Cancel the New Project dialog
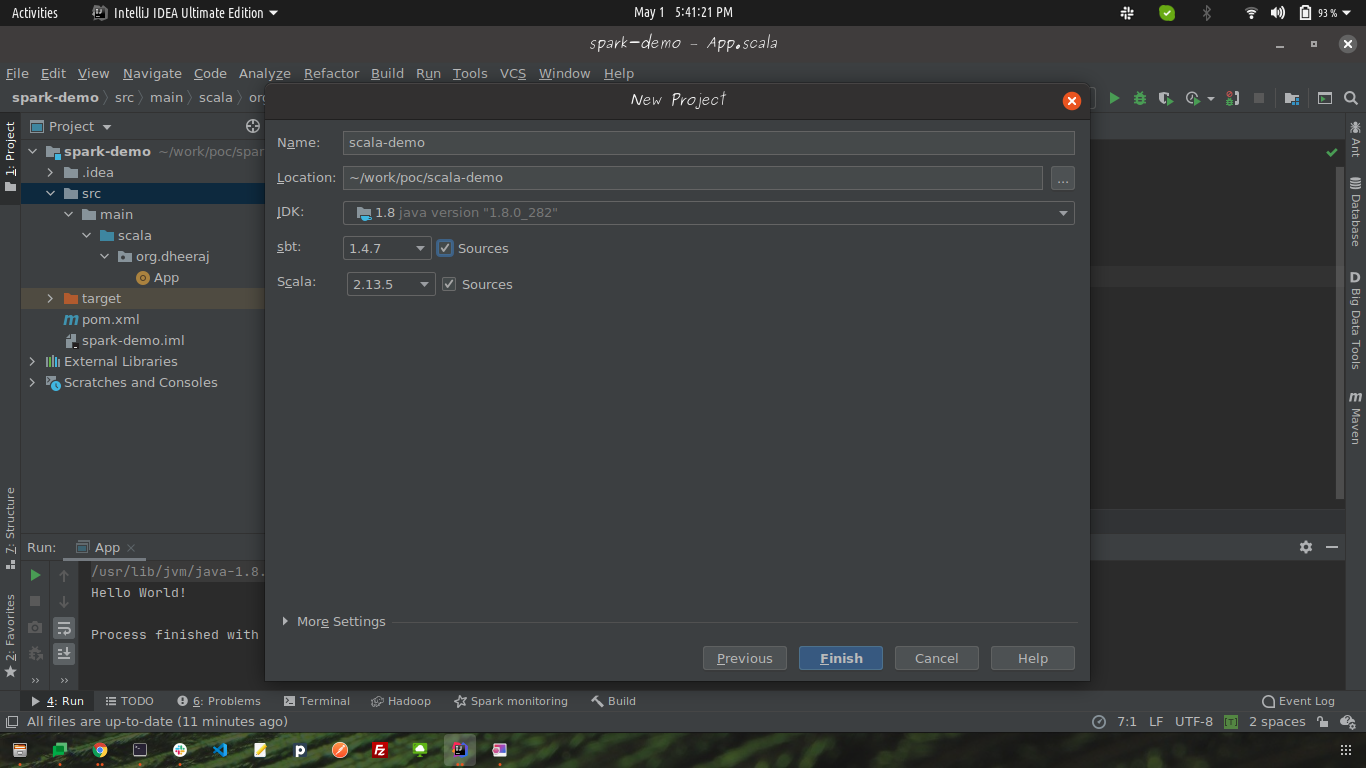 (x=937, y=658)
